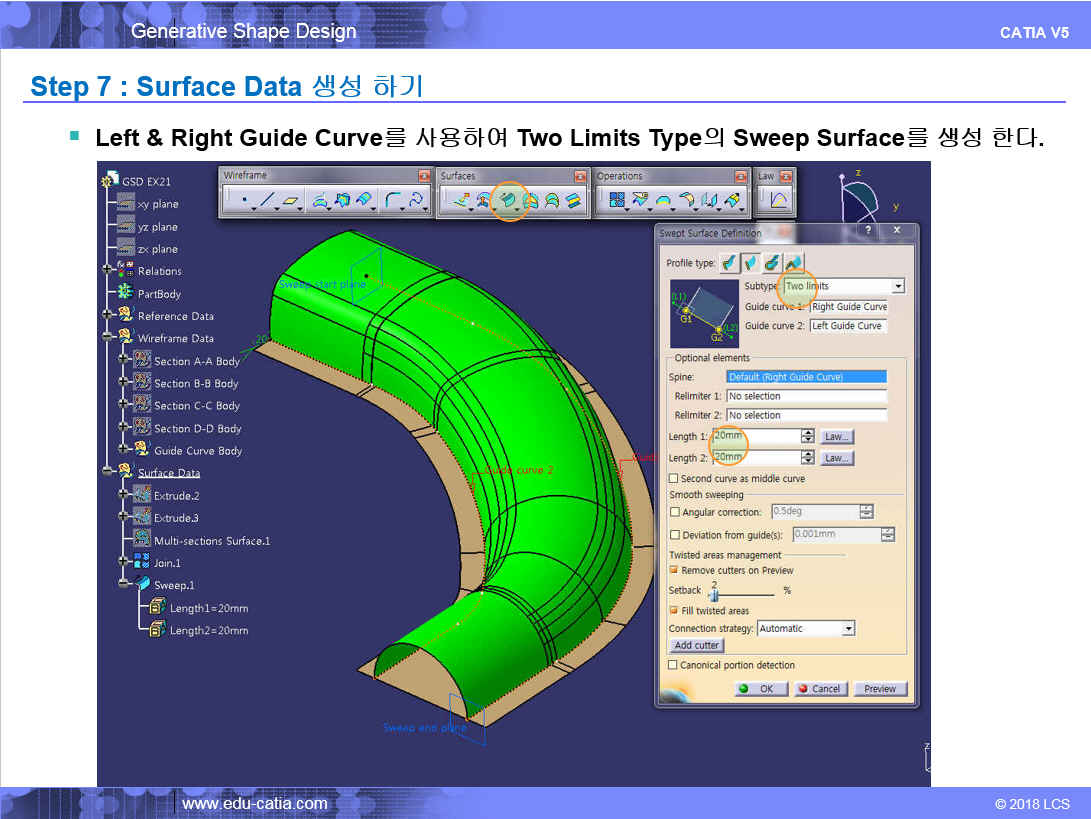Select the Explicit profile type icon
The width and height of the screenshot is (1091, 819).
click(x=729, y=263)
